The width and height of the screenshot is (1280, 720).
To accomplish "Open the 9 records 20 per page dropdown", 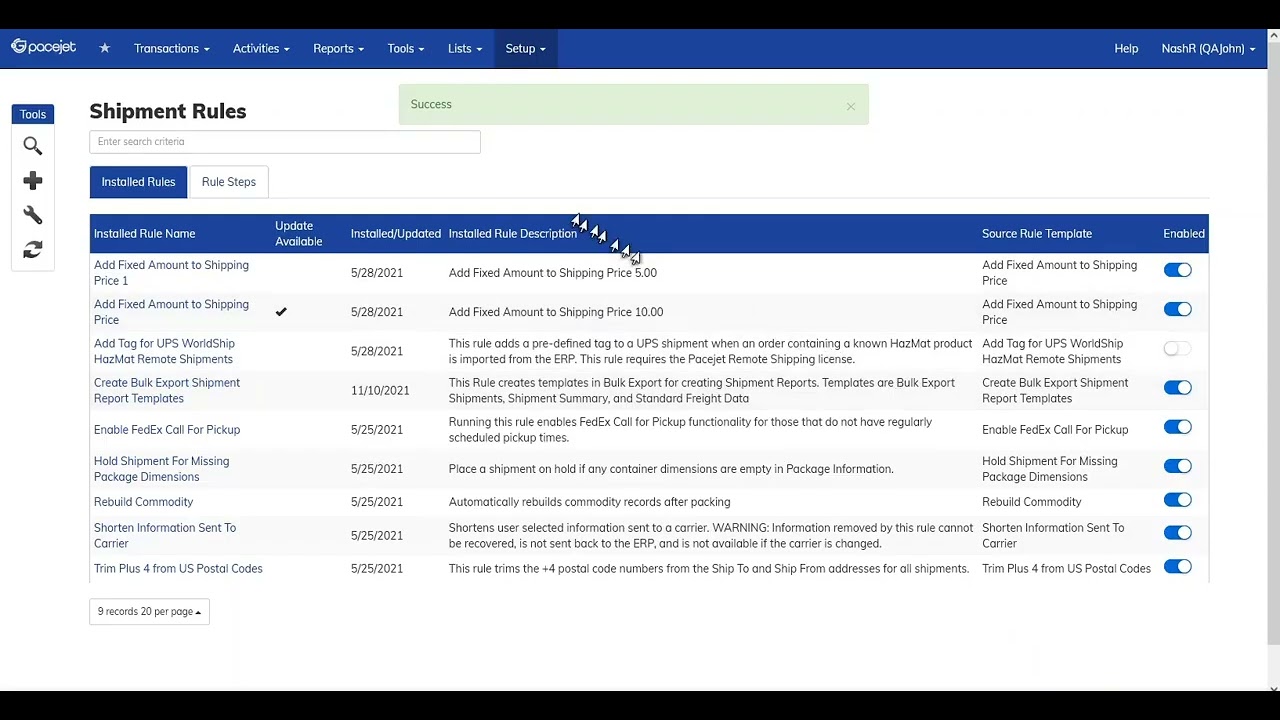I will (x=149, y=611).
